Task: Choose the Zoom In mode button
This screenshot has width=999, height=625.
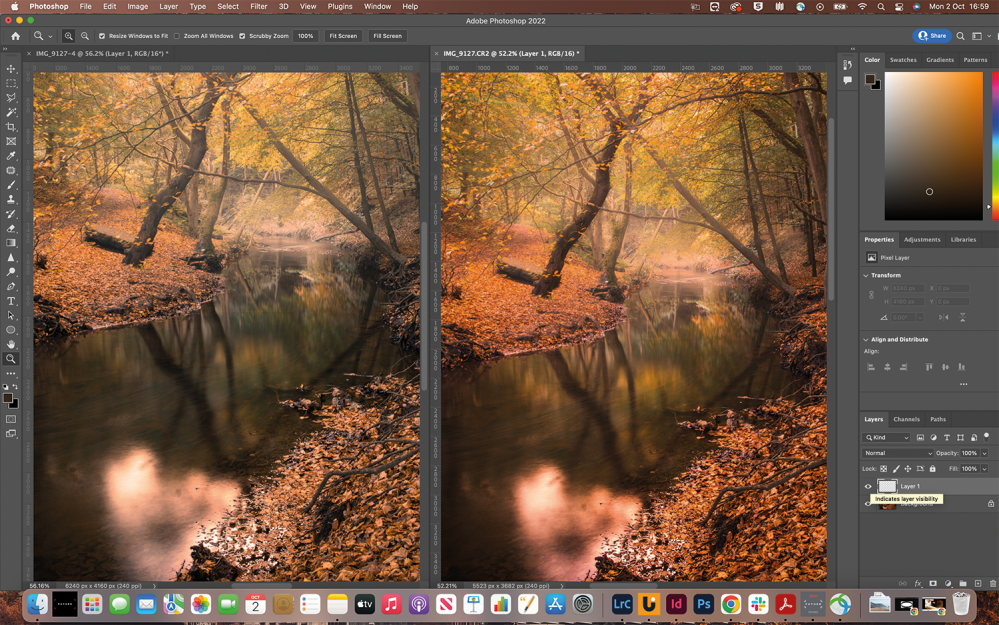Action: (68, 36)
